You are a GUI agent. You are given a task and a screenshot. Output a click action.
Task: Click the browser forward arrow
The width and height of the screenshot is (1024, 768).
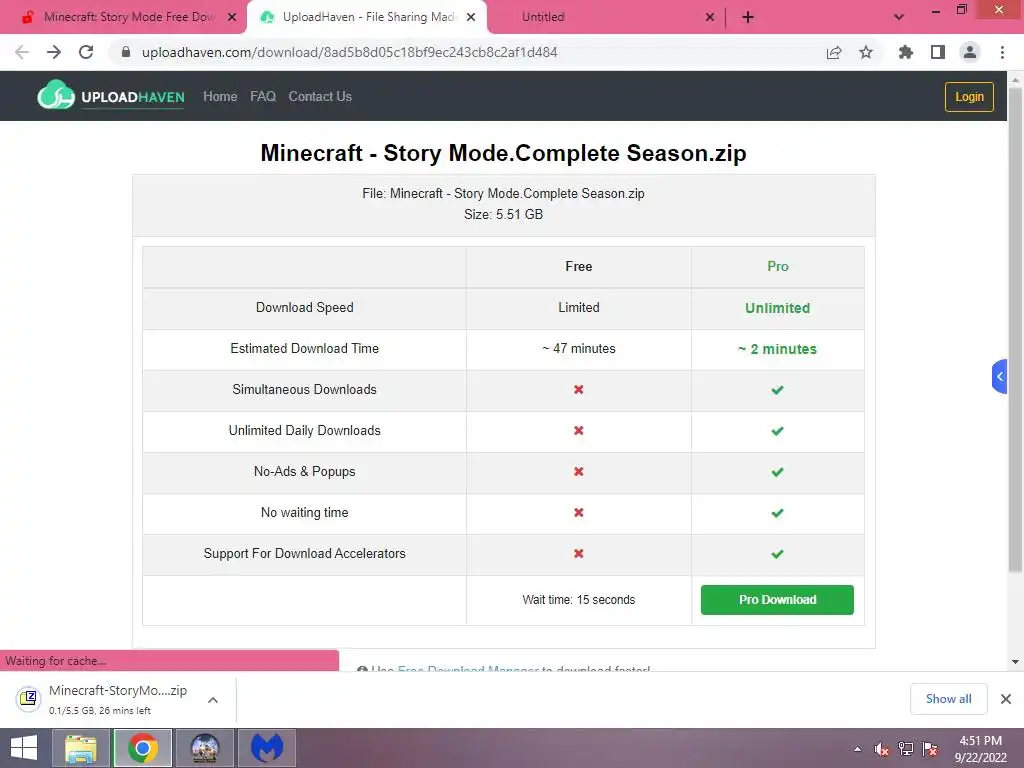tap(54, 52)
